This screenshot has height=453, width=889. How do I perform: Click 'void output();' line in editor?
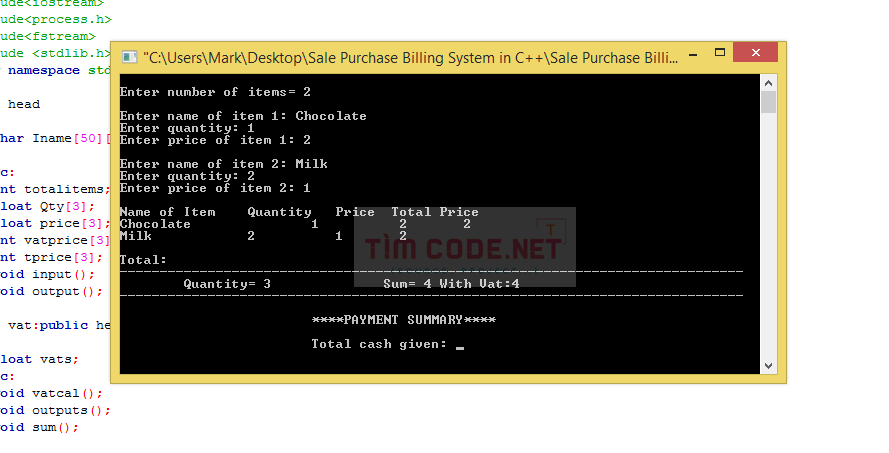tap(52, 291)
